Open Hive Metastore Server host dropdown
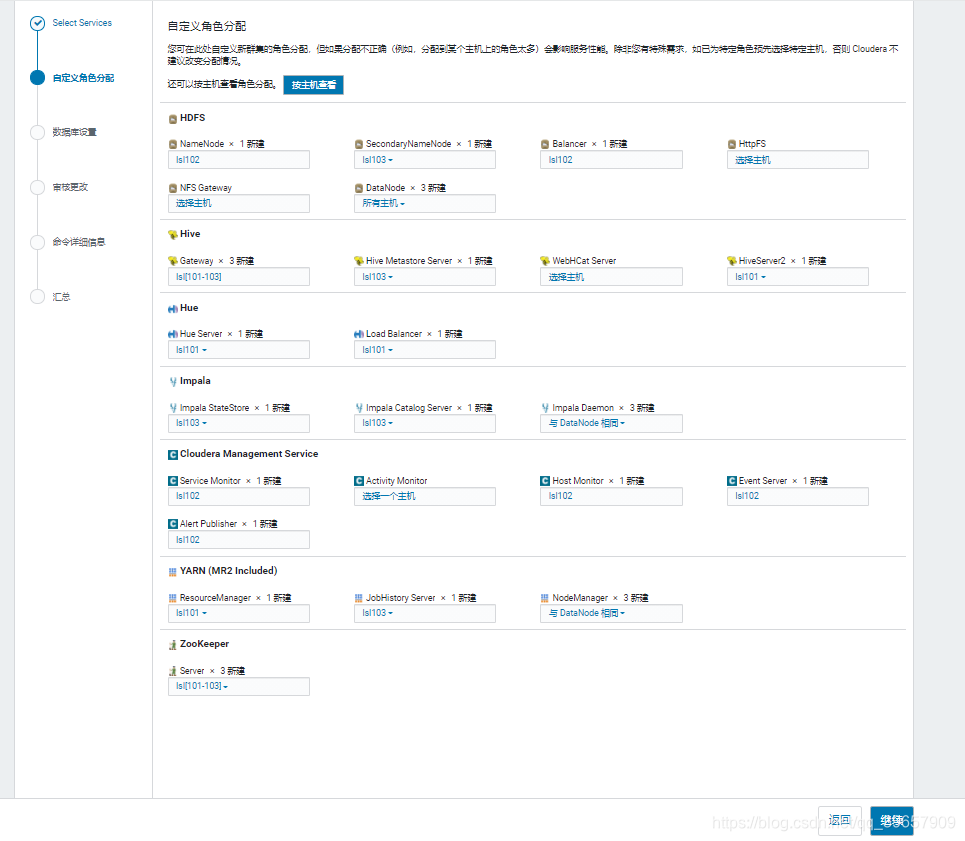 pos(425,277)
